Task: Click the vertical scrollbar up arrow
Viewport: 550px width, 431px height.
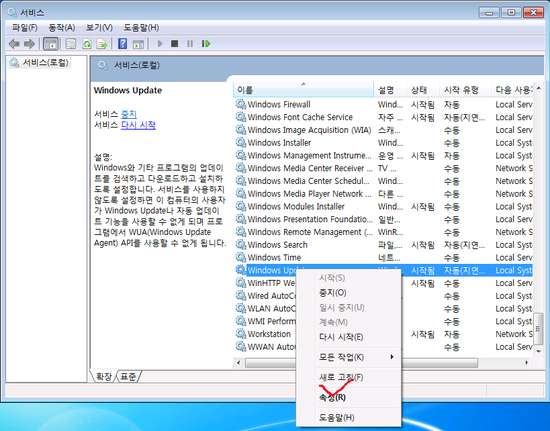Action: [x=538, y=88]
